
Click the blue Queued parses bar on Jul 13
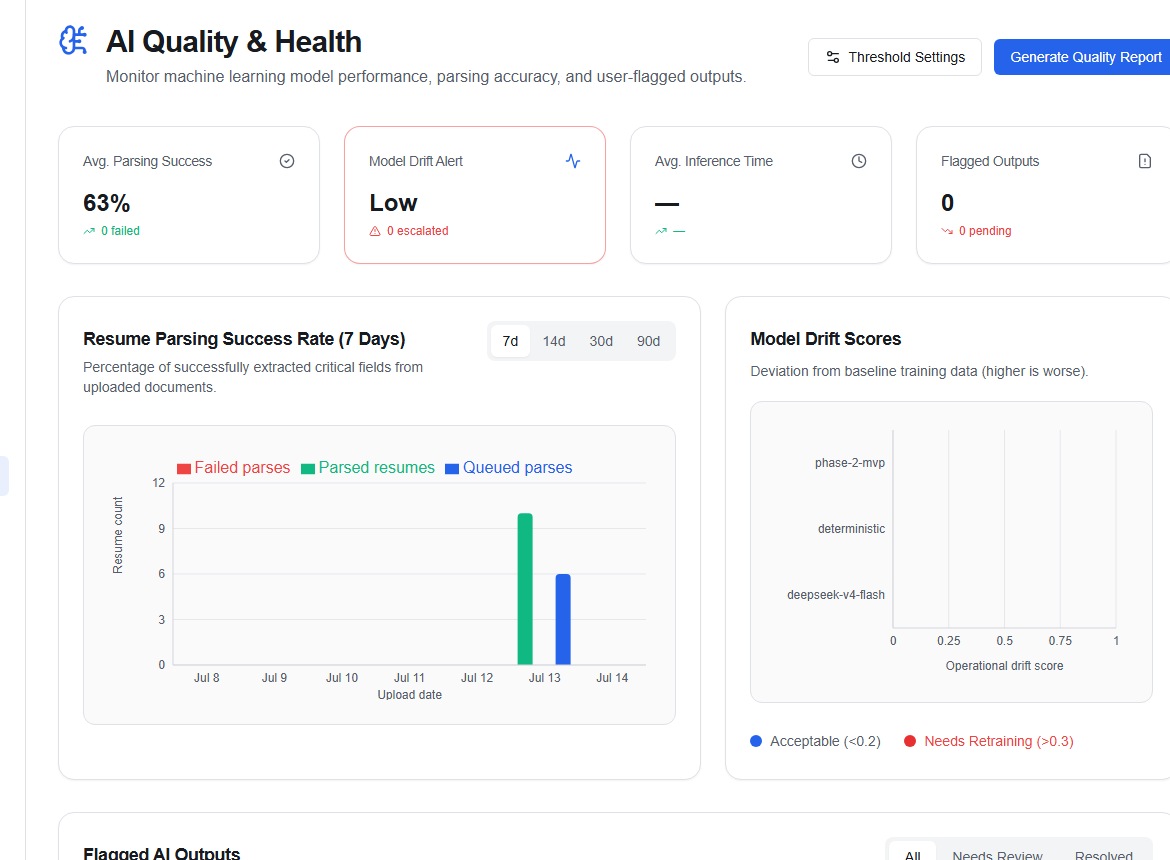[x=563, y=619]
